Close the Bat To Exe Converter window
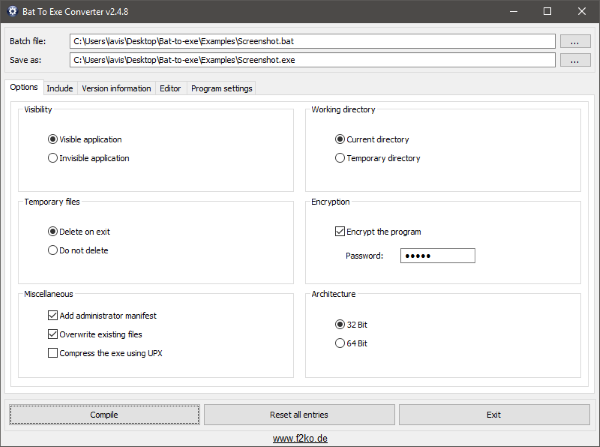 pyautogui.click(x=582, y=11)
